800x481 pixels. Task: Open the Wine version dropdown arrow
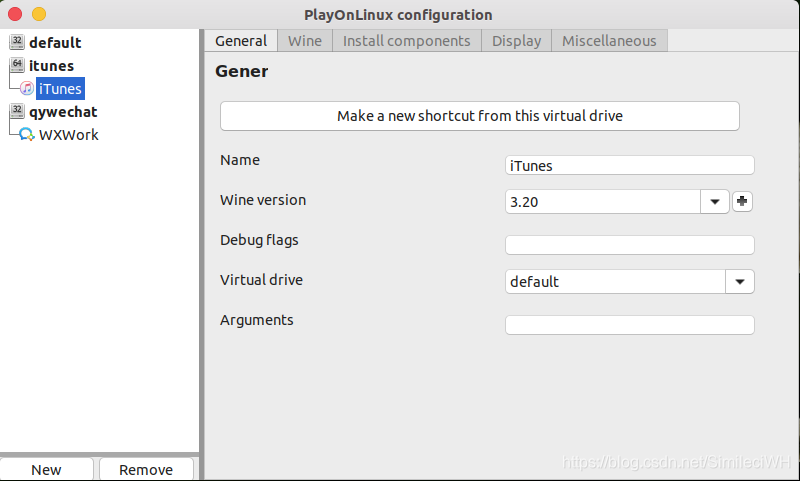coord(715,201)
